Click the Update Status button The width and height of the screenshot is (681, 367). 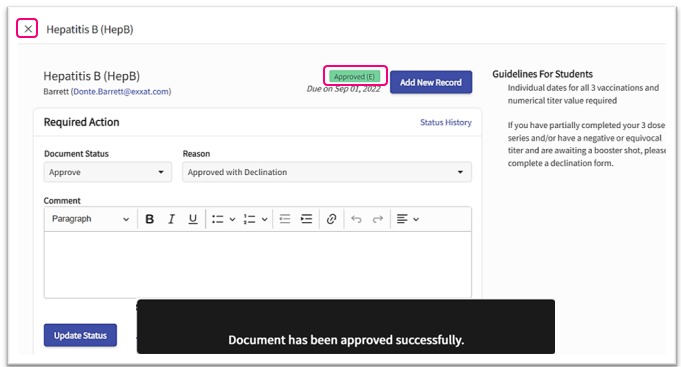80,335
